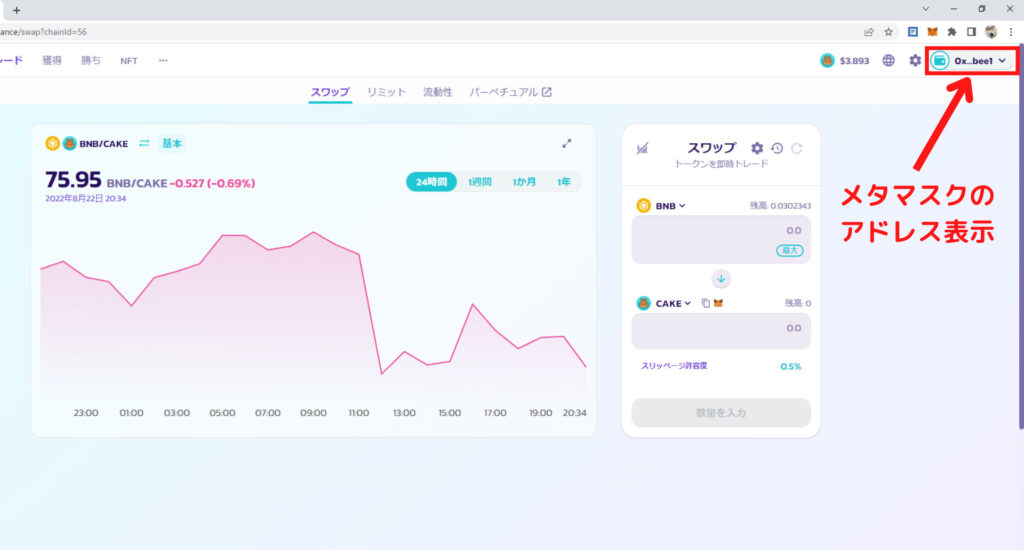Switch to the リミット tab
The height and width of the screenshot is (550, 1024).
(386, 92)
